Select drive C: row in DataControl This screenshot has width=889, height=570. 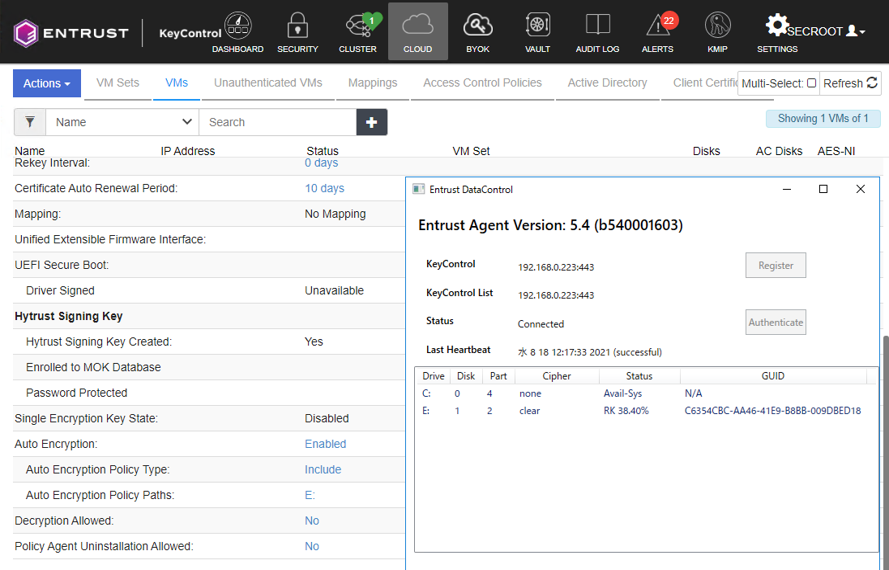coord(646,394)
